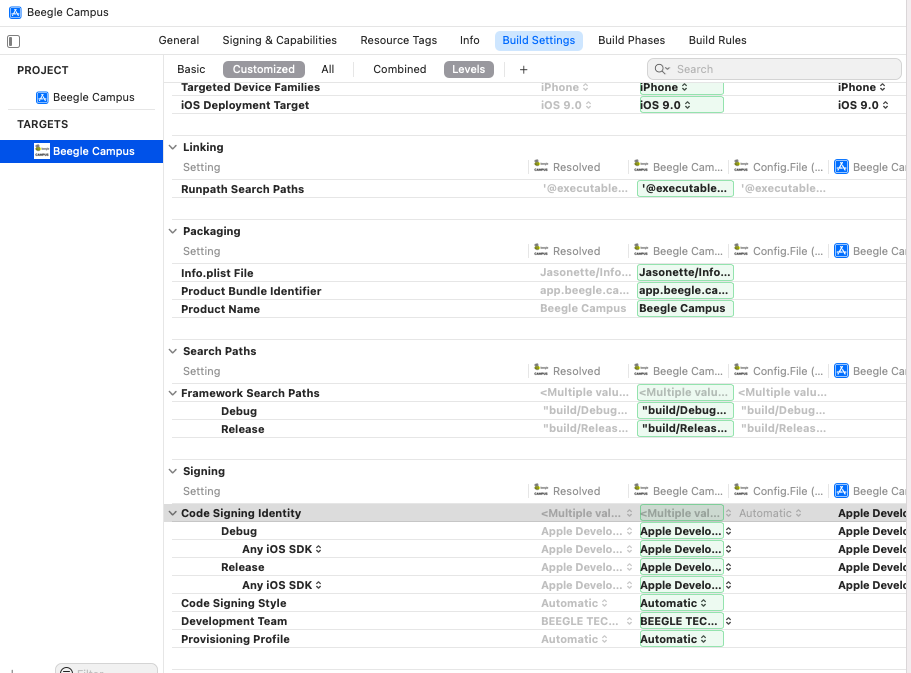Collapse the Framework Search Paths row
Screen dimensions: 911x673
[173, 393]
